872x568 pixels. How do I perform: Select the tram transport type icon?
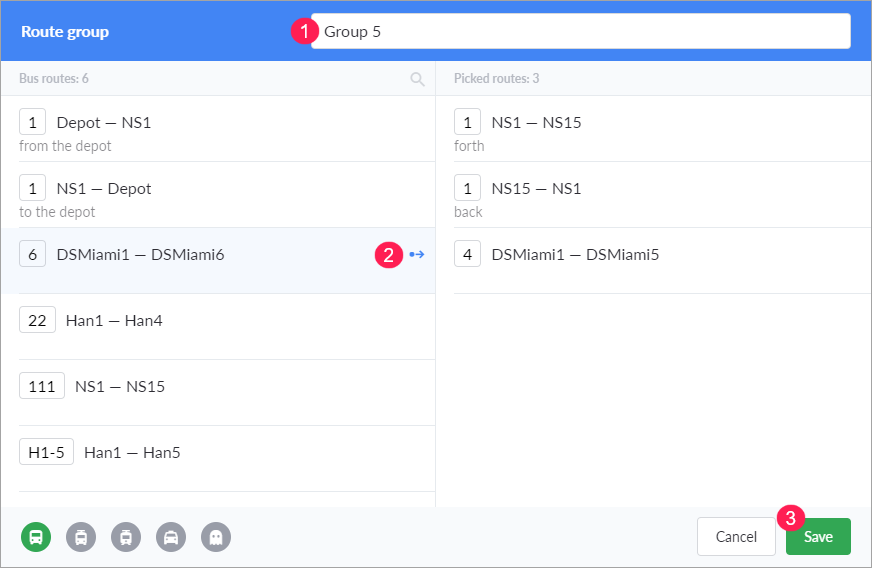[126, 537]
